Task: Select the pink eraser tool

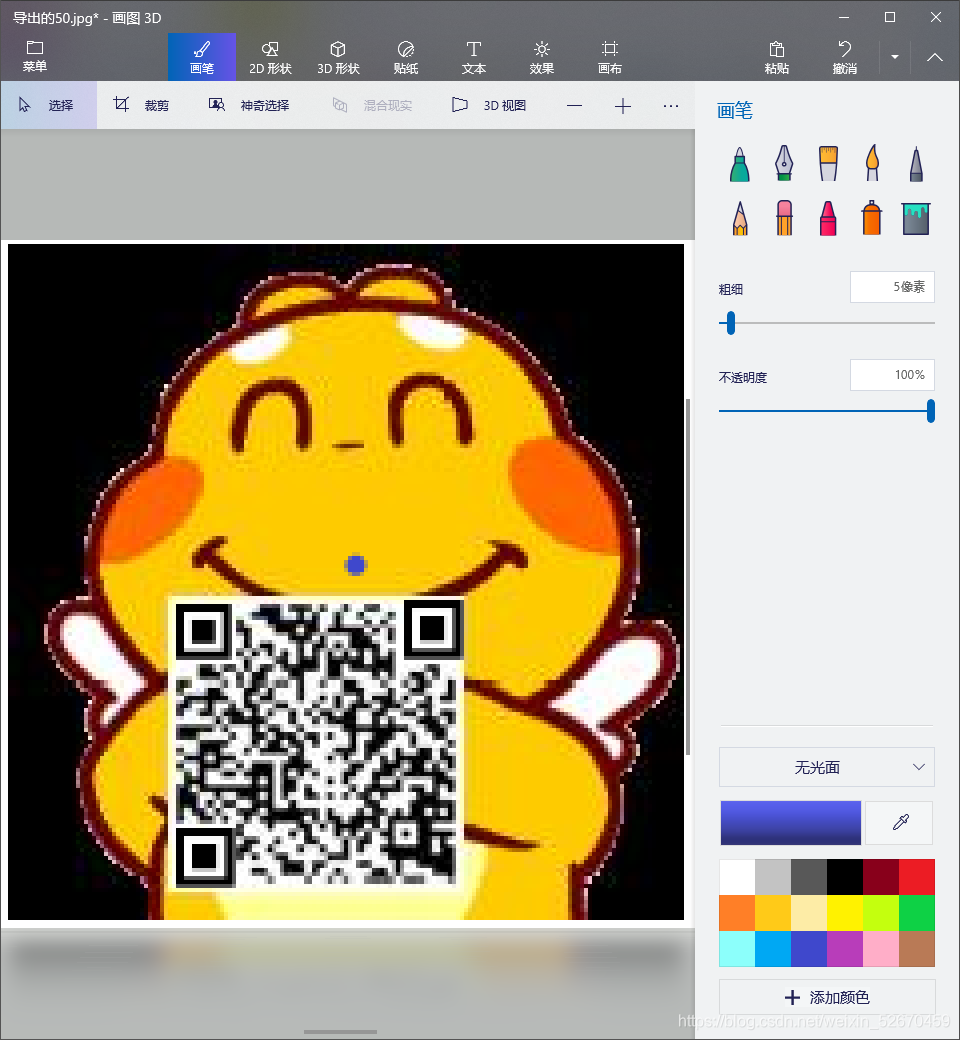Action: tap(784, 218)
